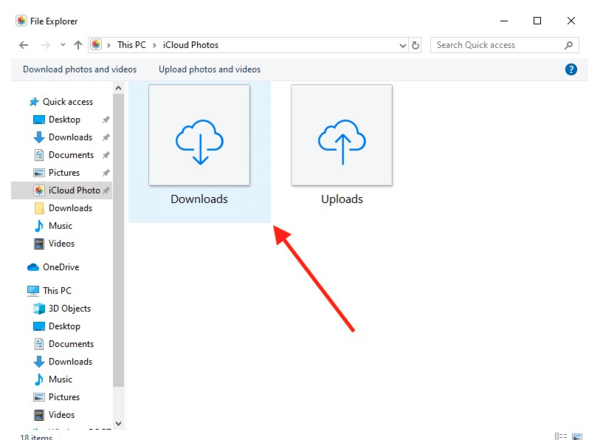Image resolution: width=600 pixels, height=440 pixels.
Task: Click pin icon next to Pictures
Action: [106, 173]
